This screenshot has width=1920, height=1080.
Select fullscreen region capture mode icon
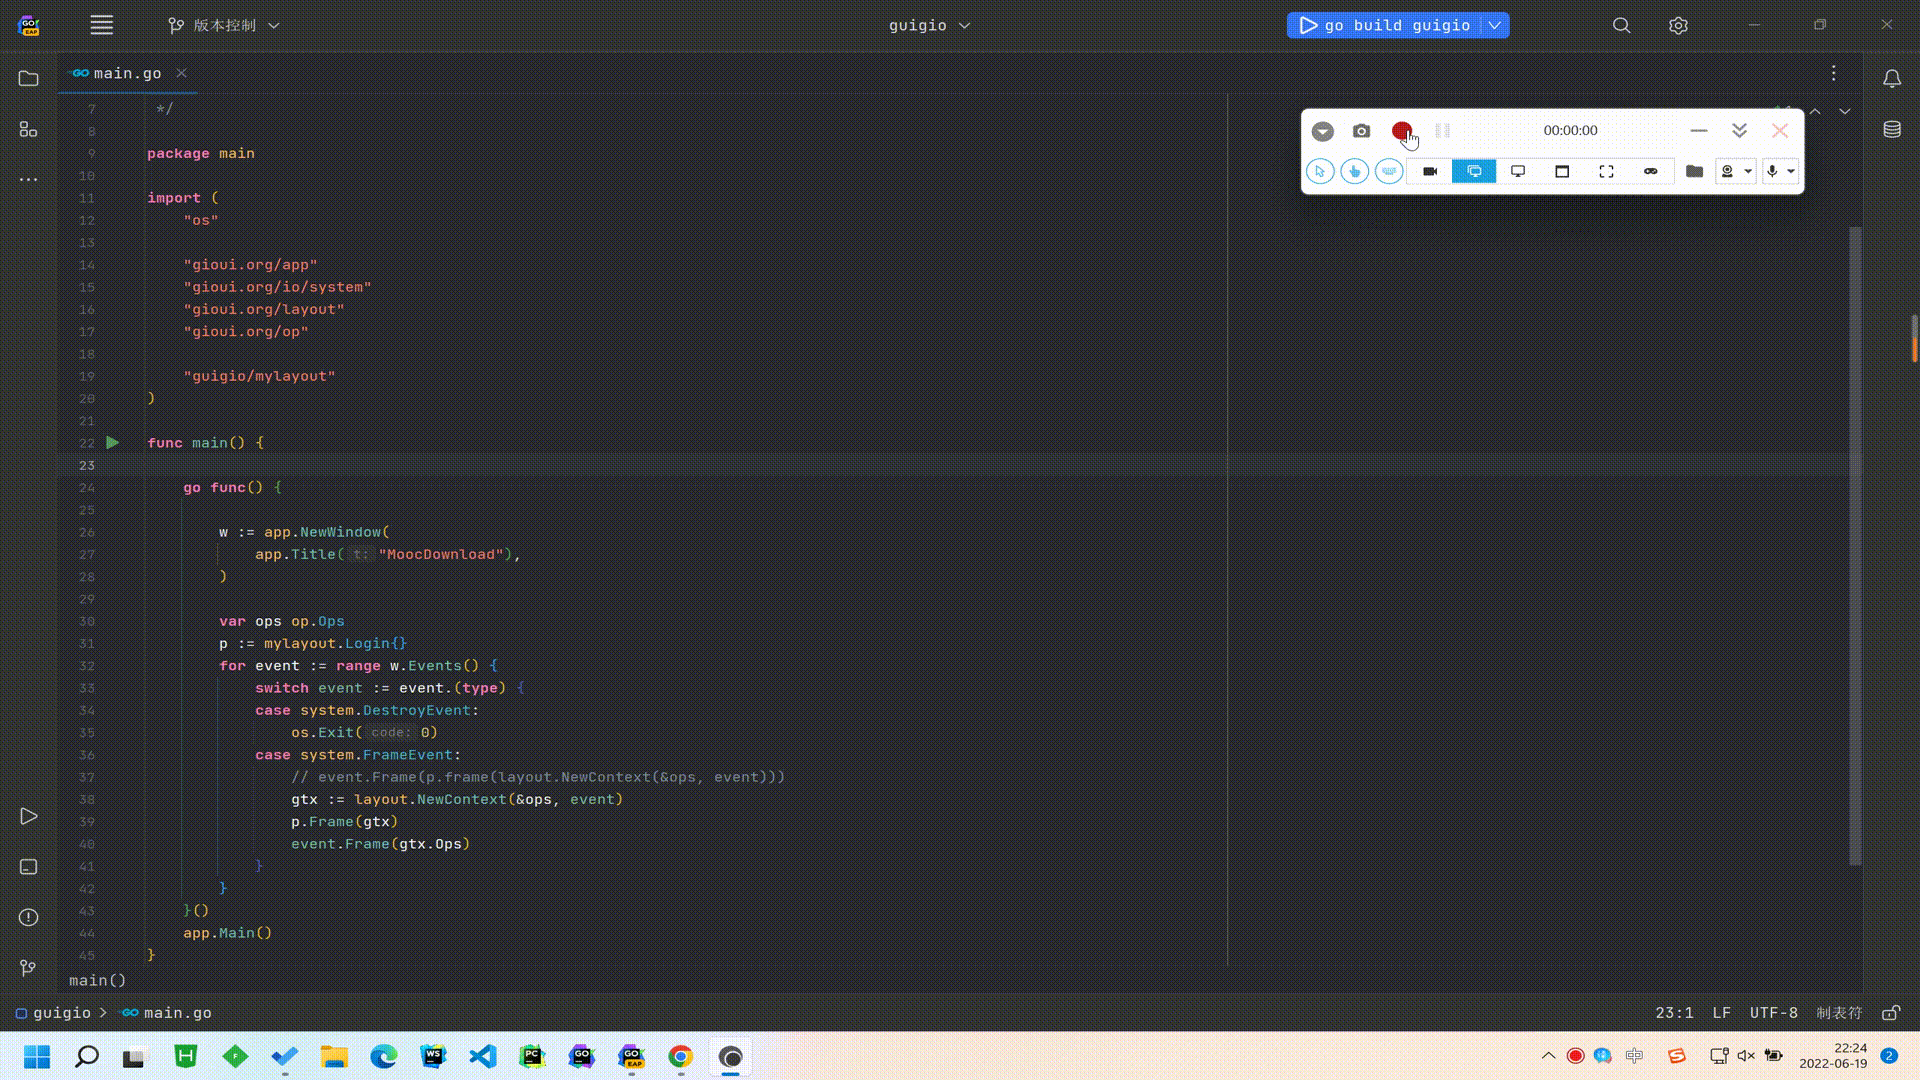[x=1606, y=172]
